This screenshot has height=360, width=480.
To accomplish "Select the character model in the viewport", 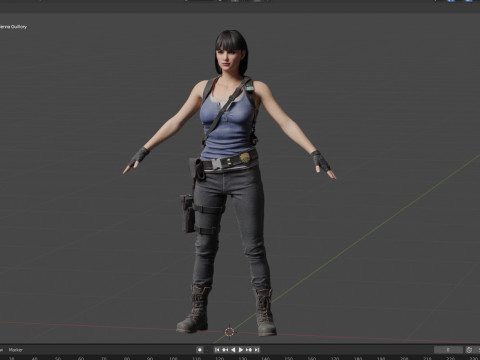I will 229,182.
